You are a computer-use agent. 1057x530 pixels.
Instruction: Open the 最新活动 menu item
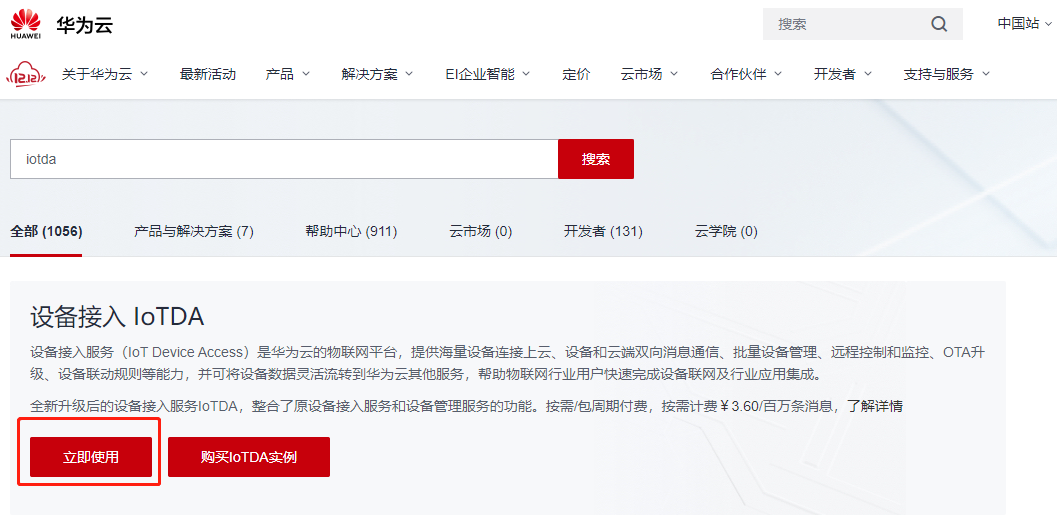pos(208,74)
